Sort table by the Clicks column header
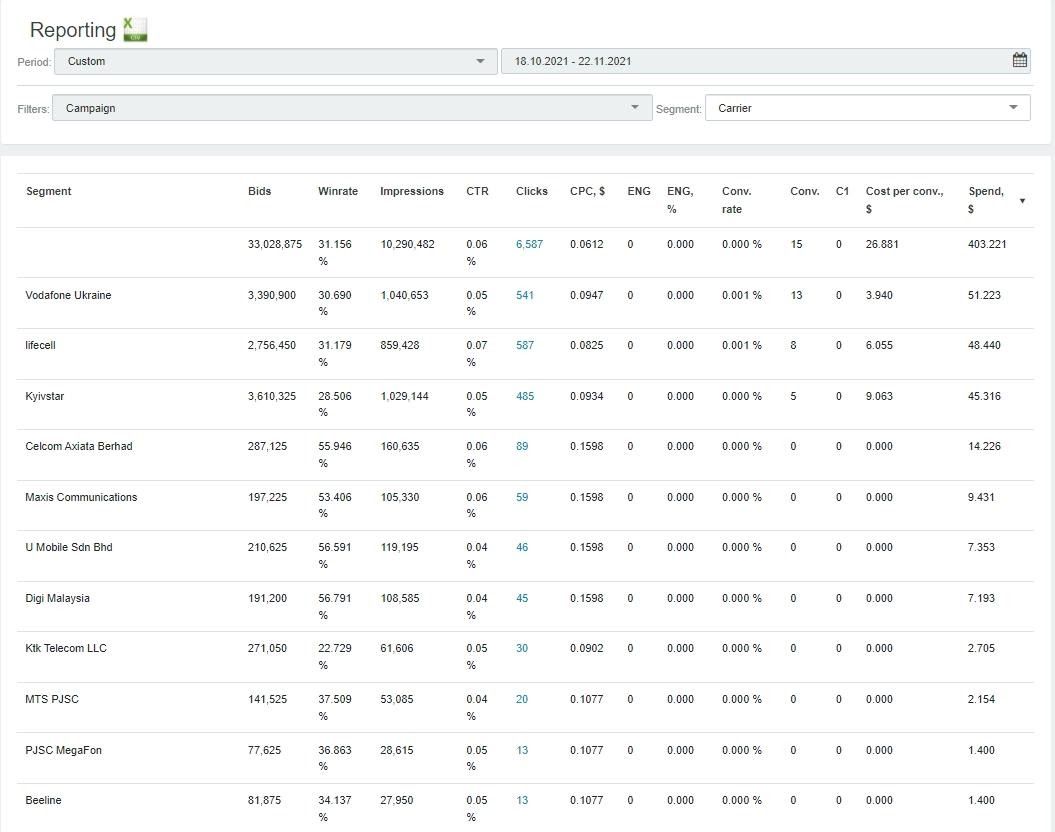Viewport: 1055px width, 832px height. pos(531,191)
